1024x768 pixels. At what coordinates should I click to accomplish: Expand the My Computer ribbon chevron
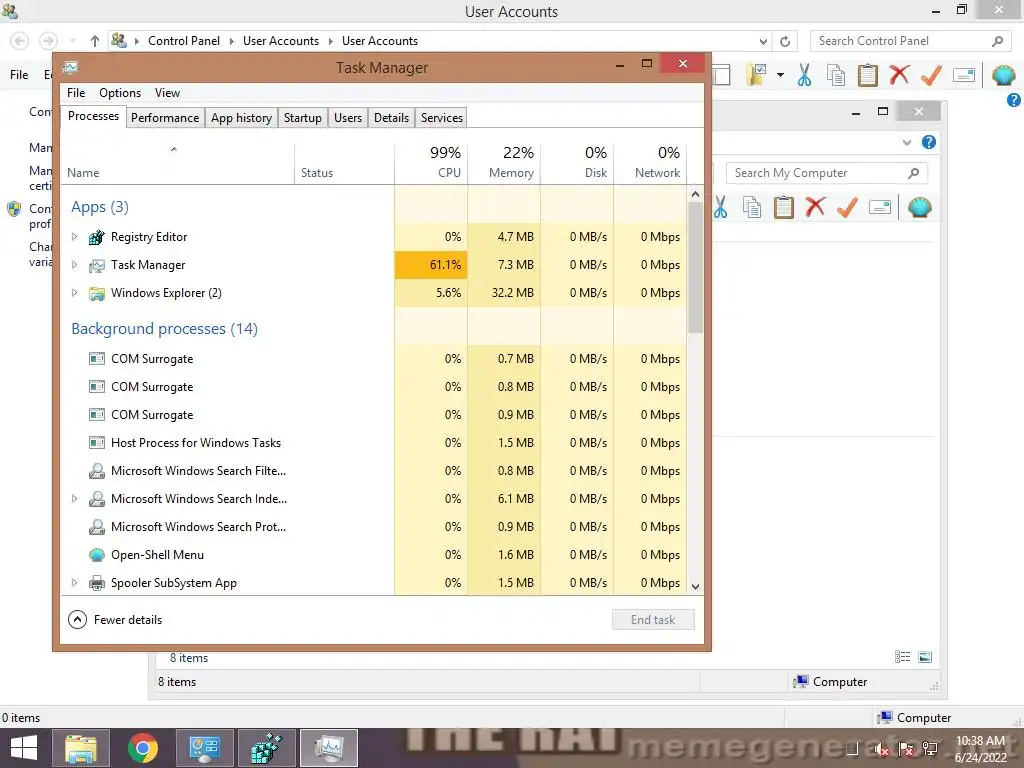pyautogui.click(x=906, y=142)
